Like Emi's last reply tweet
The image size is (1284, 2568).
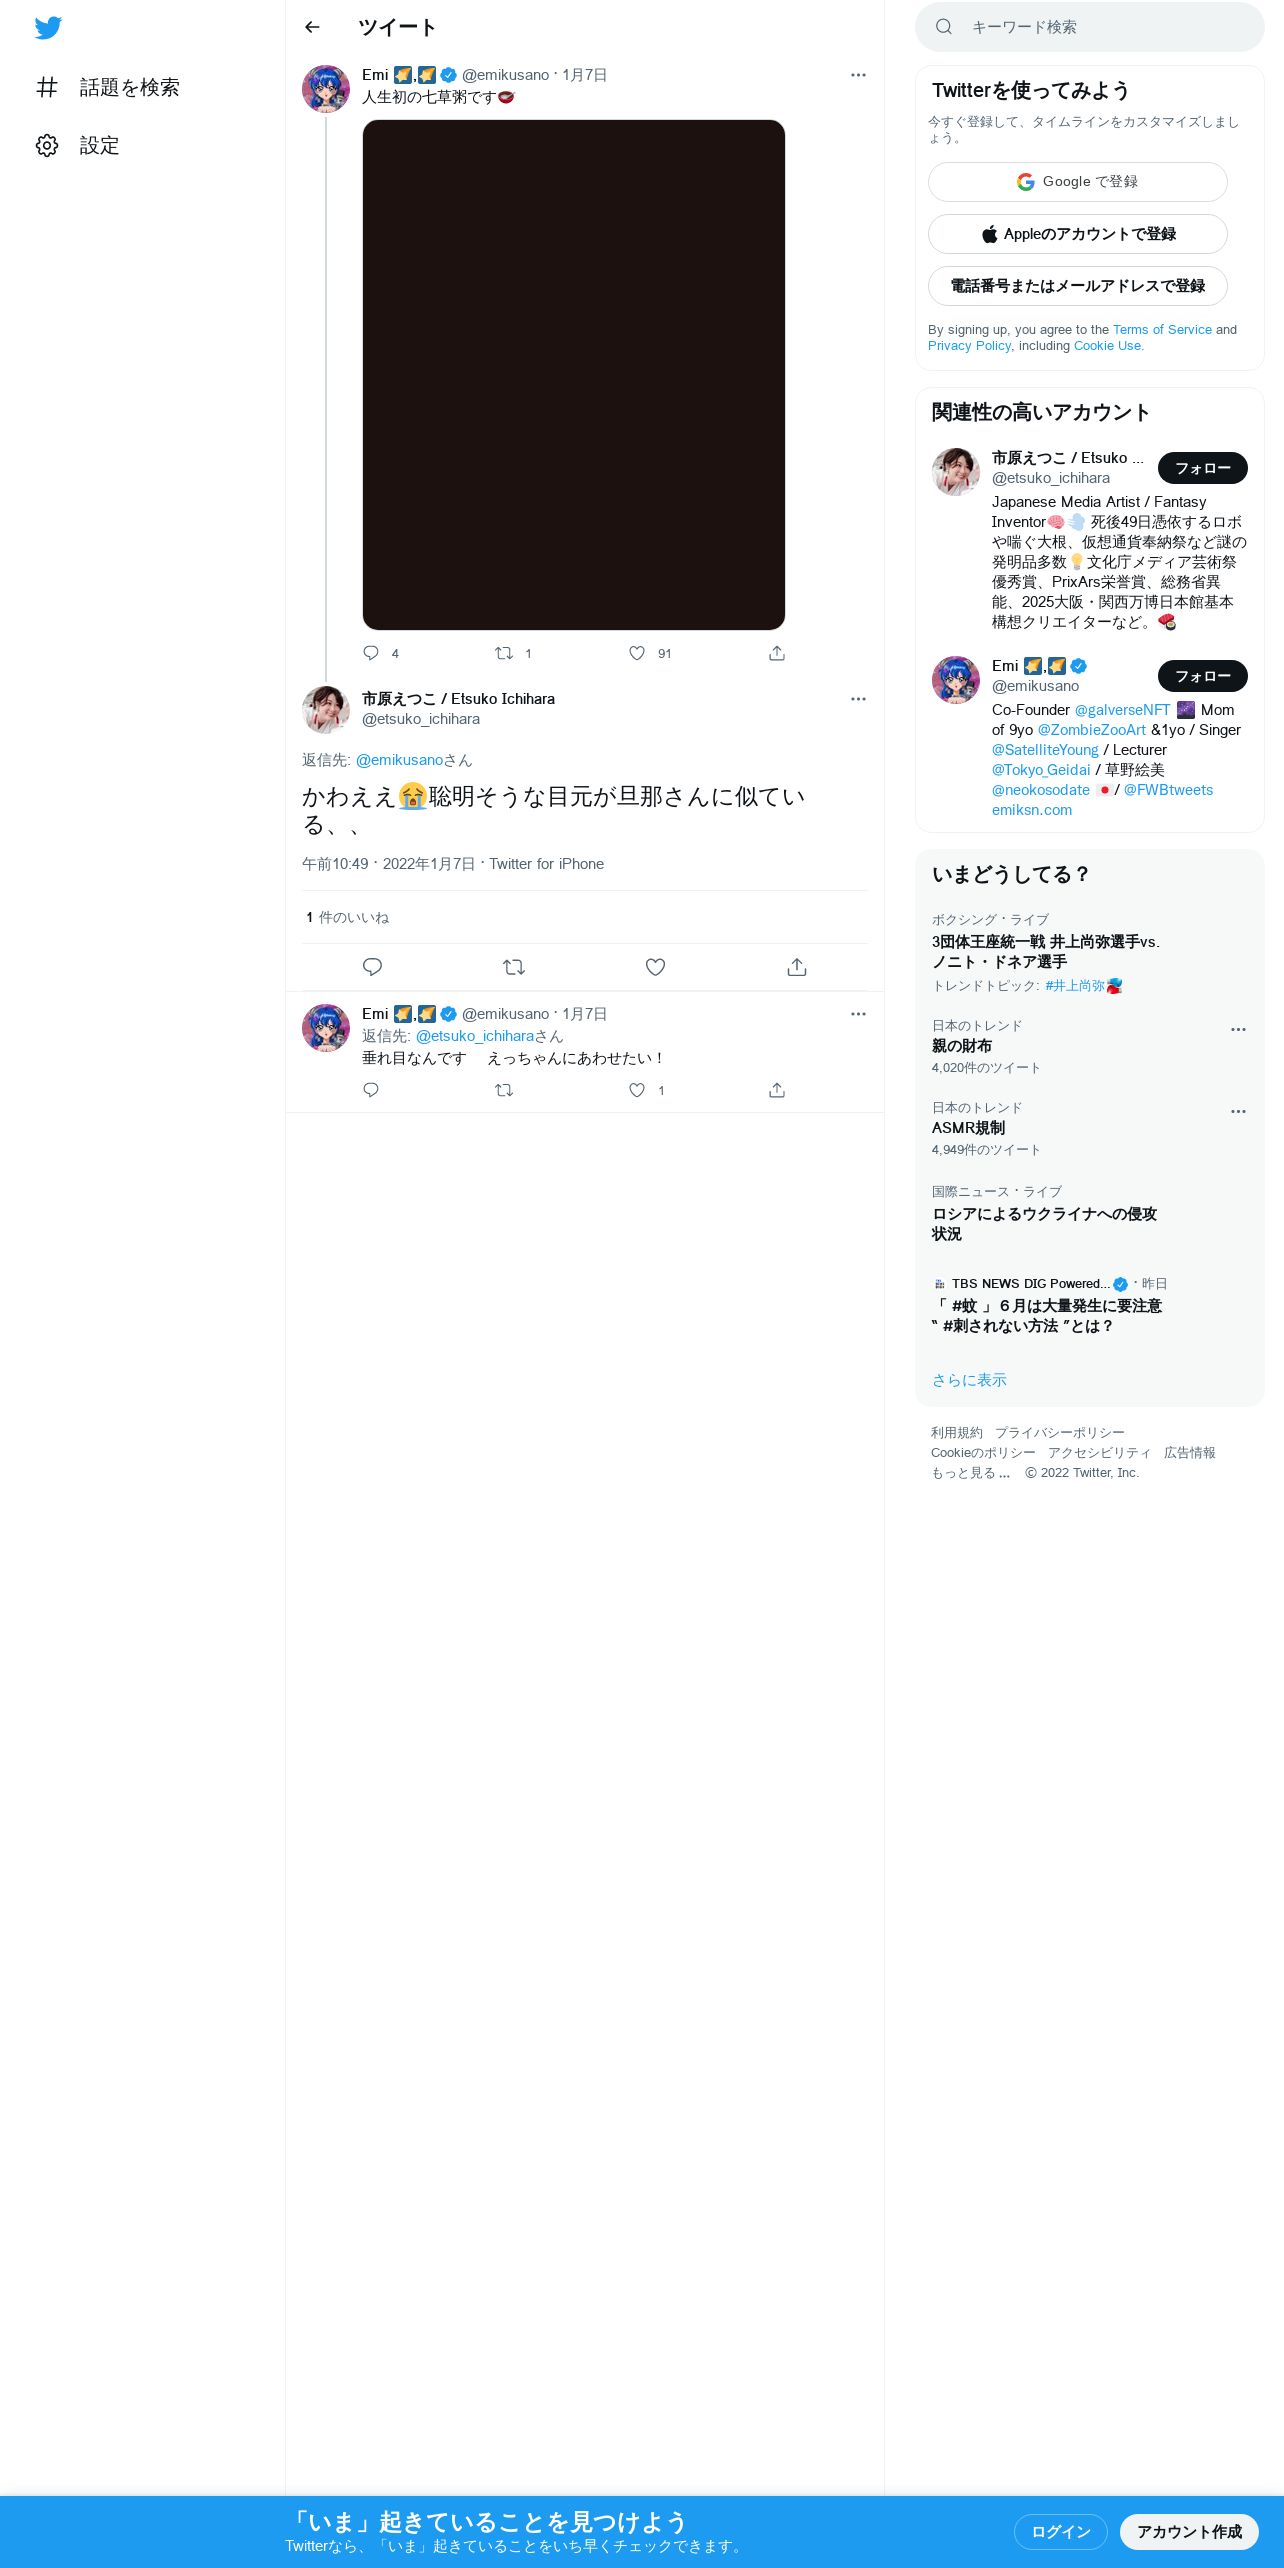point(637,1090)
